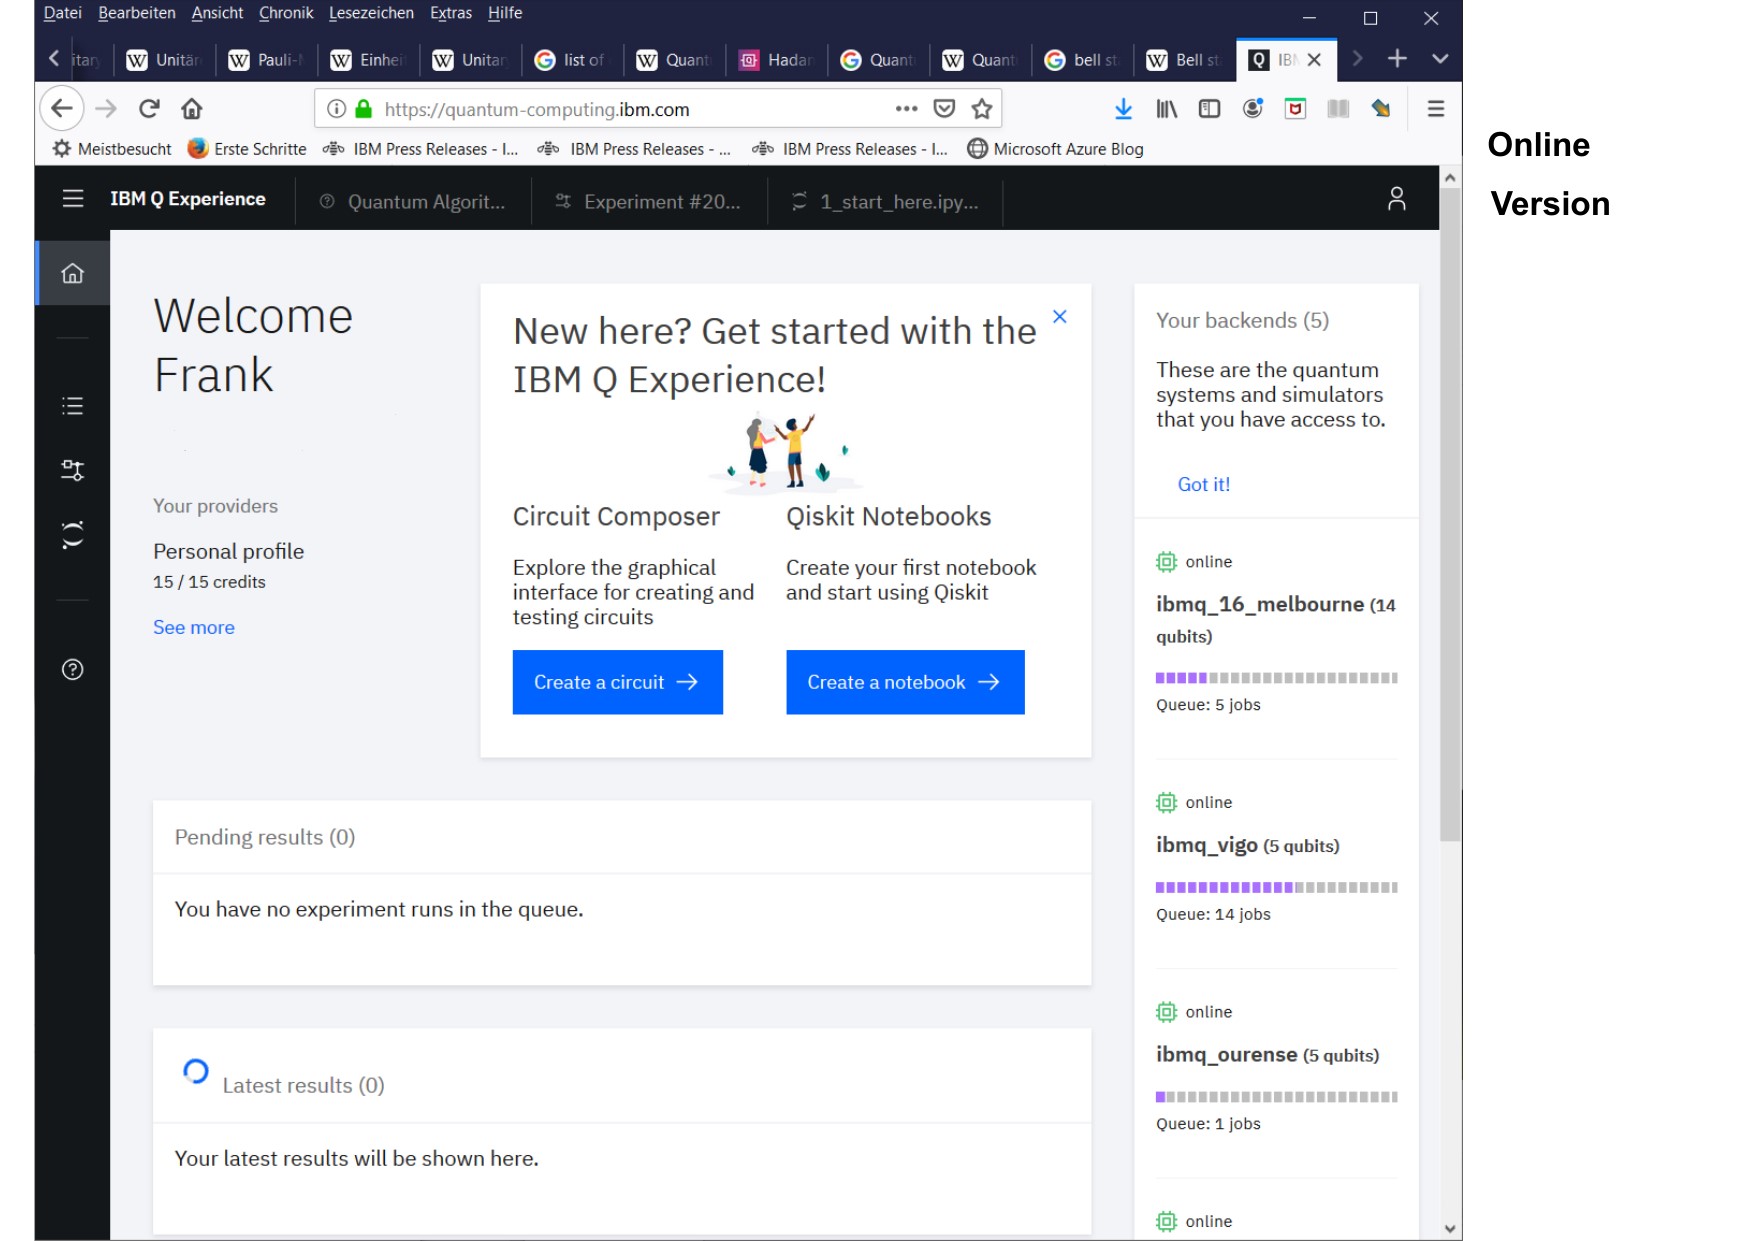Reload the page in Firefox
The height and width of the screenshot is (1241, 1754).
point(149,109)
